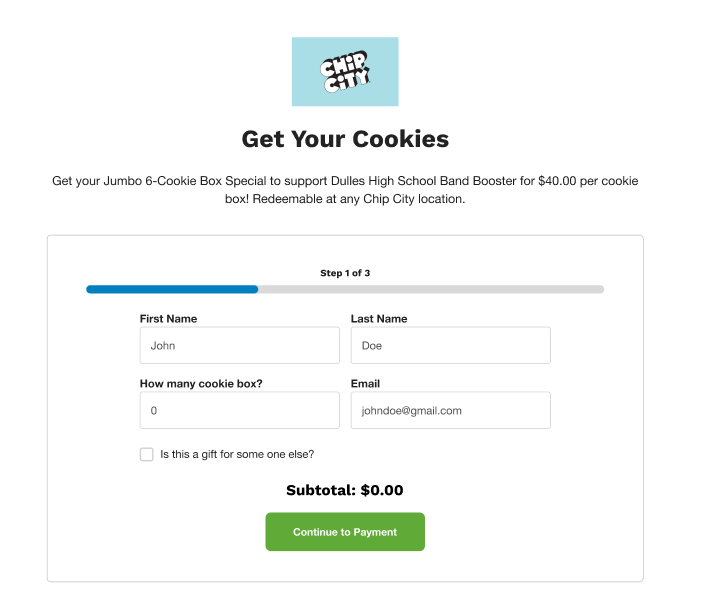Click into the Email input field
Viewport: 713px width, 605px height.
450,410
